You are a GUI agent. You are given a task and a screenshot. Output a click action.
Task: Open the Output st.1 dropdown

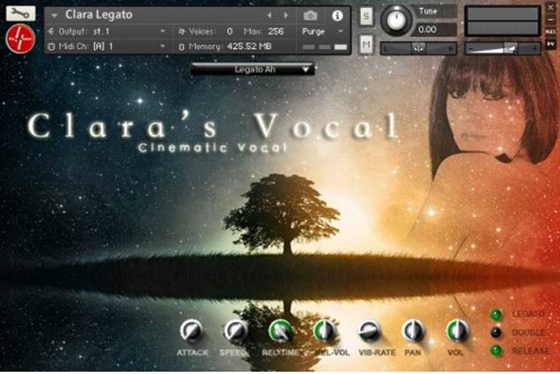pyautogui.click(x=107, y=31)
